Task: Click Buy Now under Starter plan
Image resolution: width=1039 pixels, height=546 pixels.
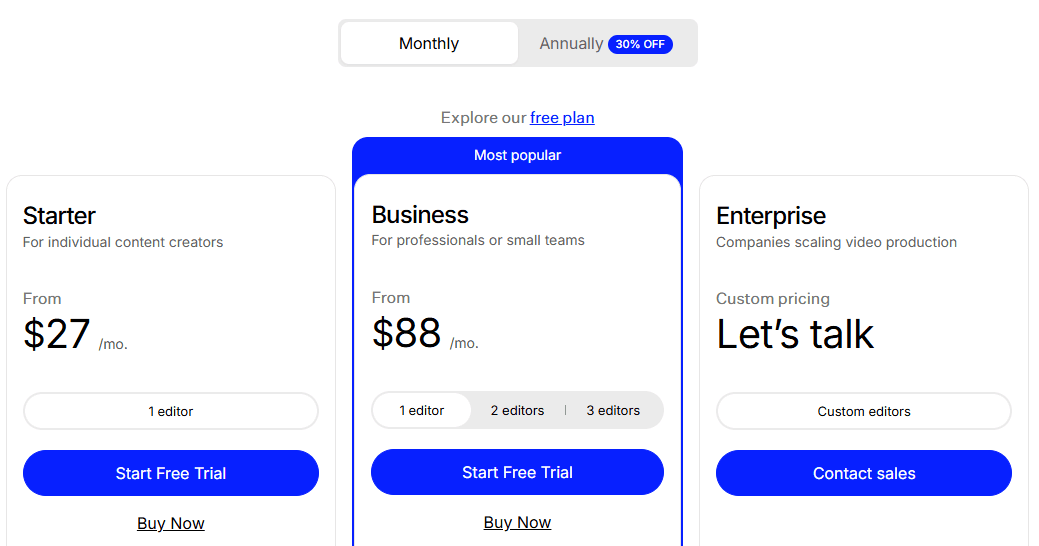Action: pos(171,523)
